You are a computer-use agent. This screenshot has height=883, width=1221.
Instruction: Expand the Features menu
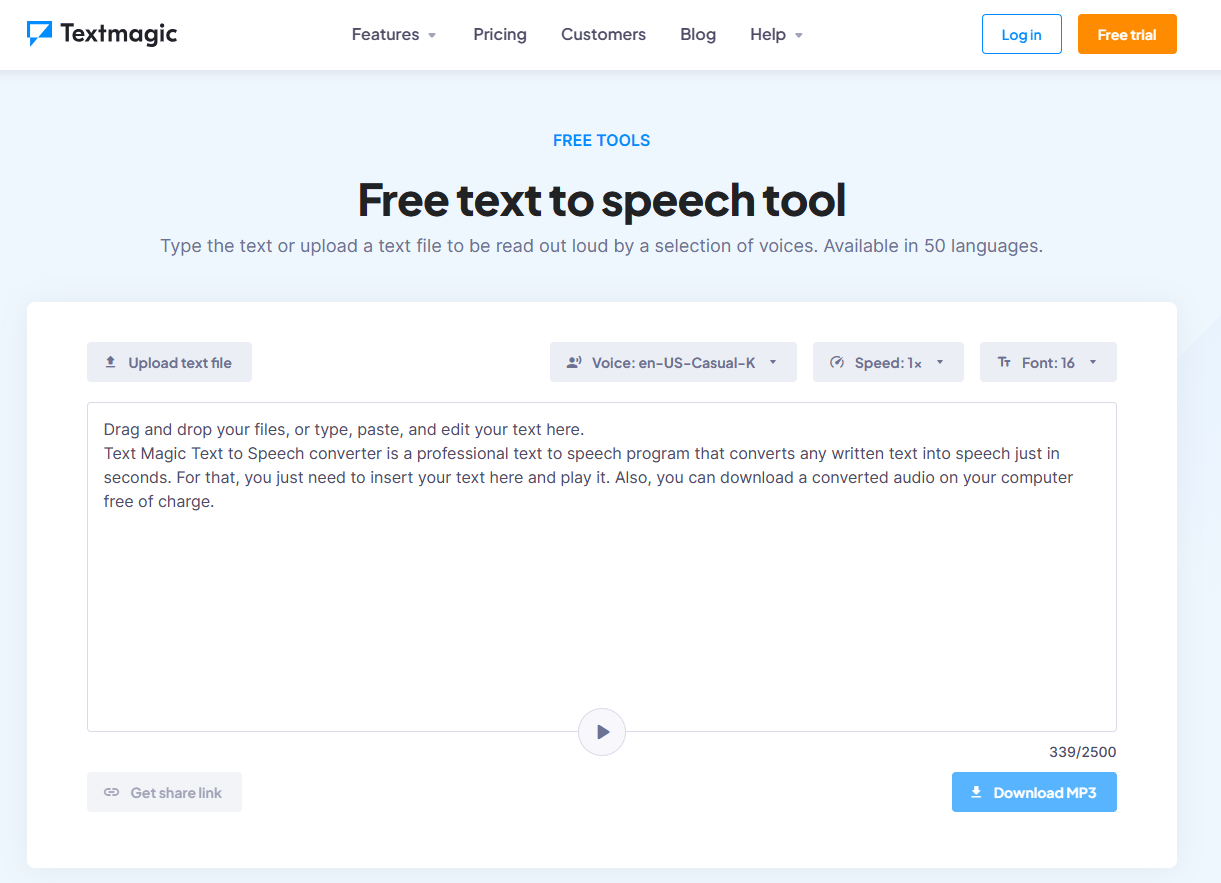pos(394,34)
